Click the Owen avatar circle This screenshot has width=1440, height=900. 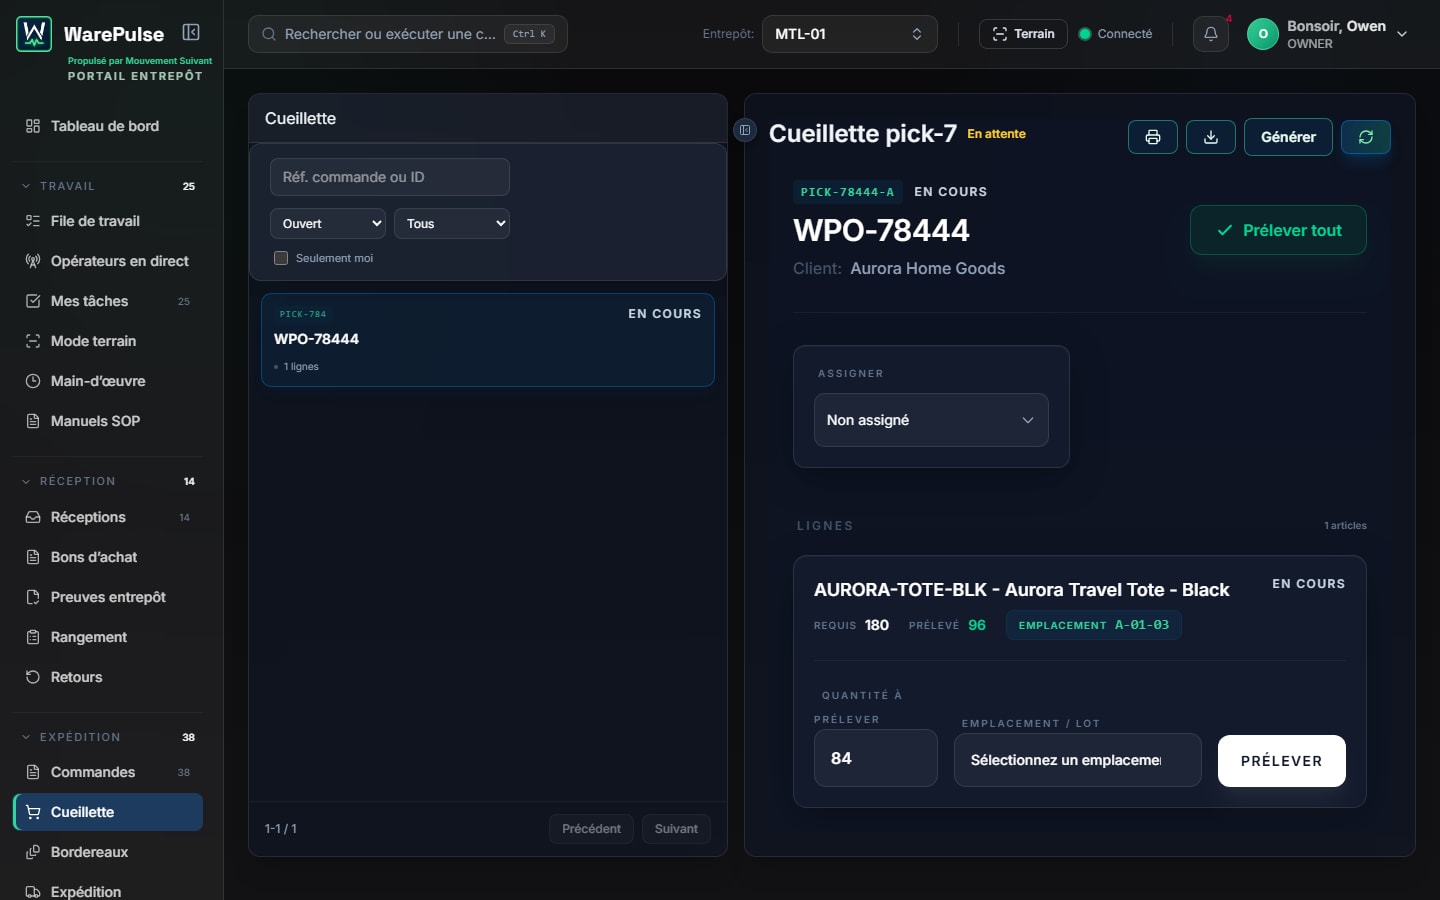[x=1263, y=34]
